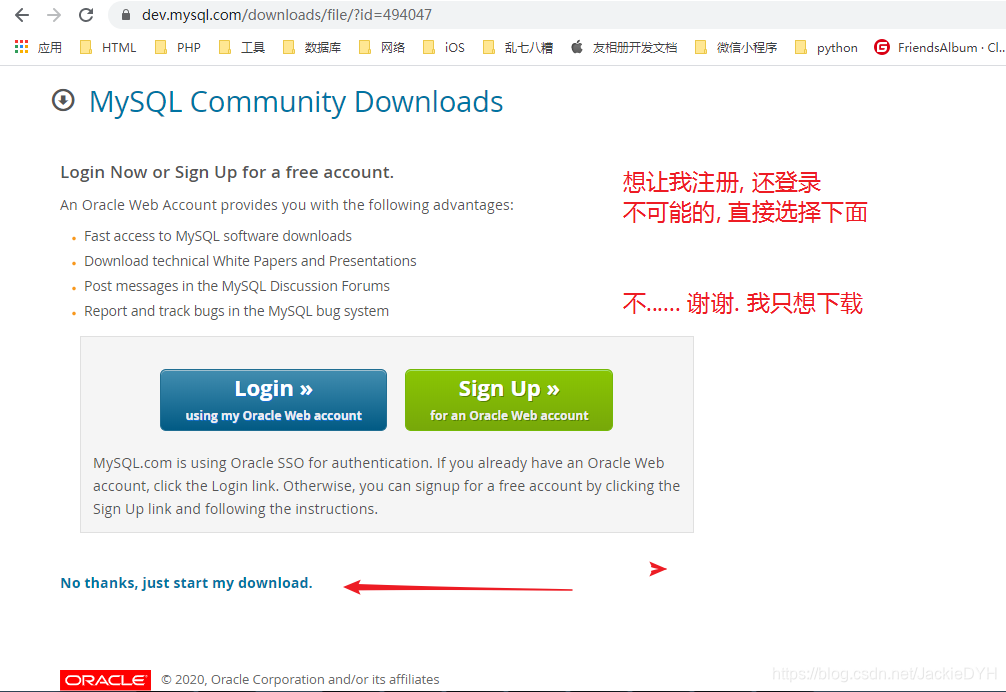Viewport: 1006px width, 692px height.
Task: Open the FriendsAlbum bookmark
Action: [x=939, y=47]
